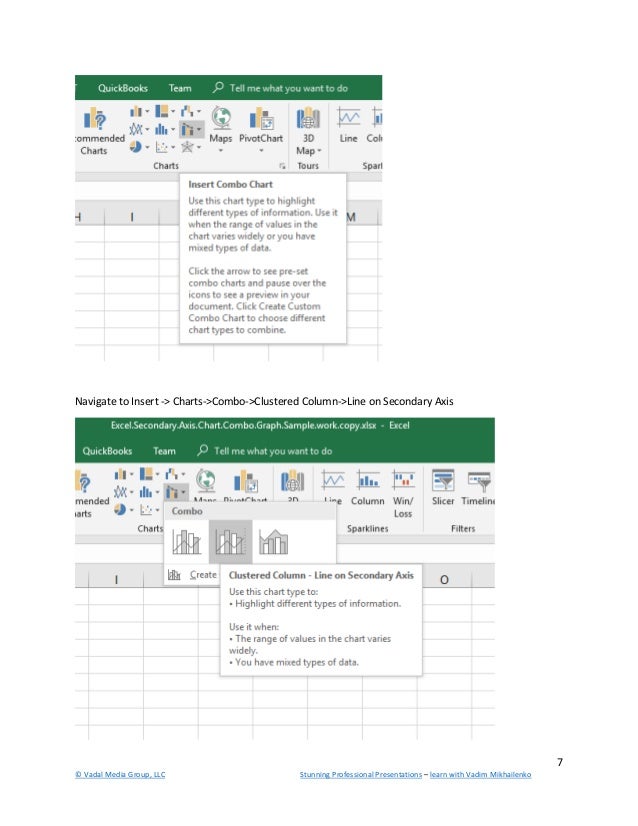Select Line chart icon in Combo dropdown screenshot
The image size is (638, 826).
pyautogui.click(x=120, y=492)
